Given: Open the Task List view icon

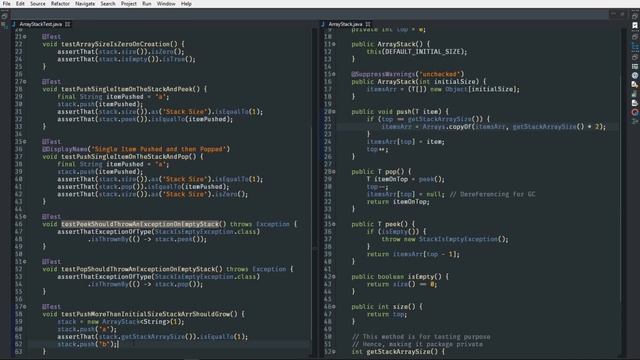Looking at the screenshot, I should (635, 26).
